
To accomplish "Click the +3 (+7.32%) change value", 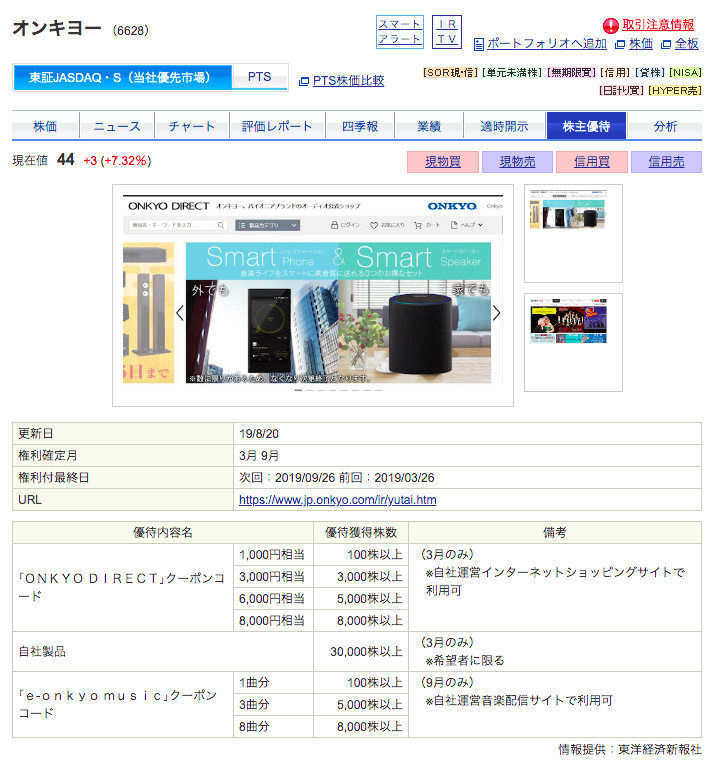I will 117,161.
